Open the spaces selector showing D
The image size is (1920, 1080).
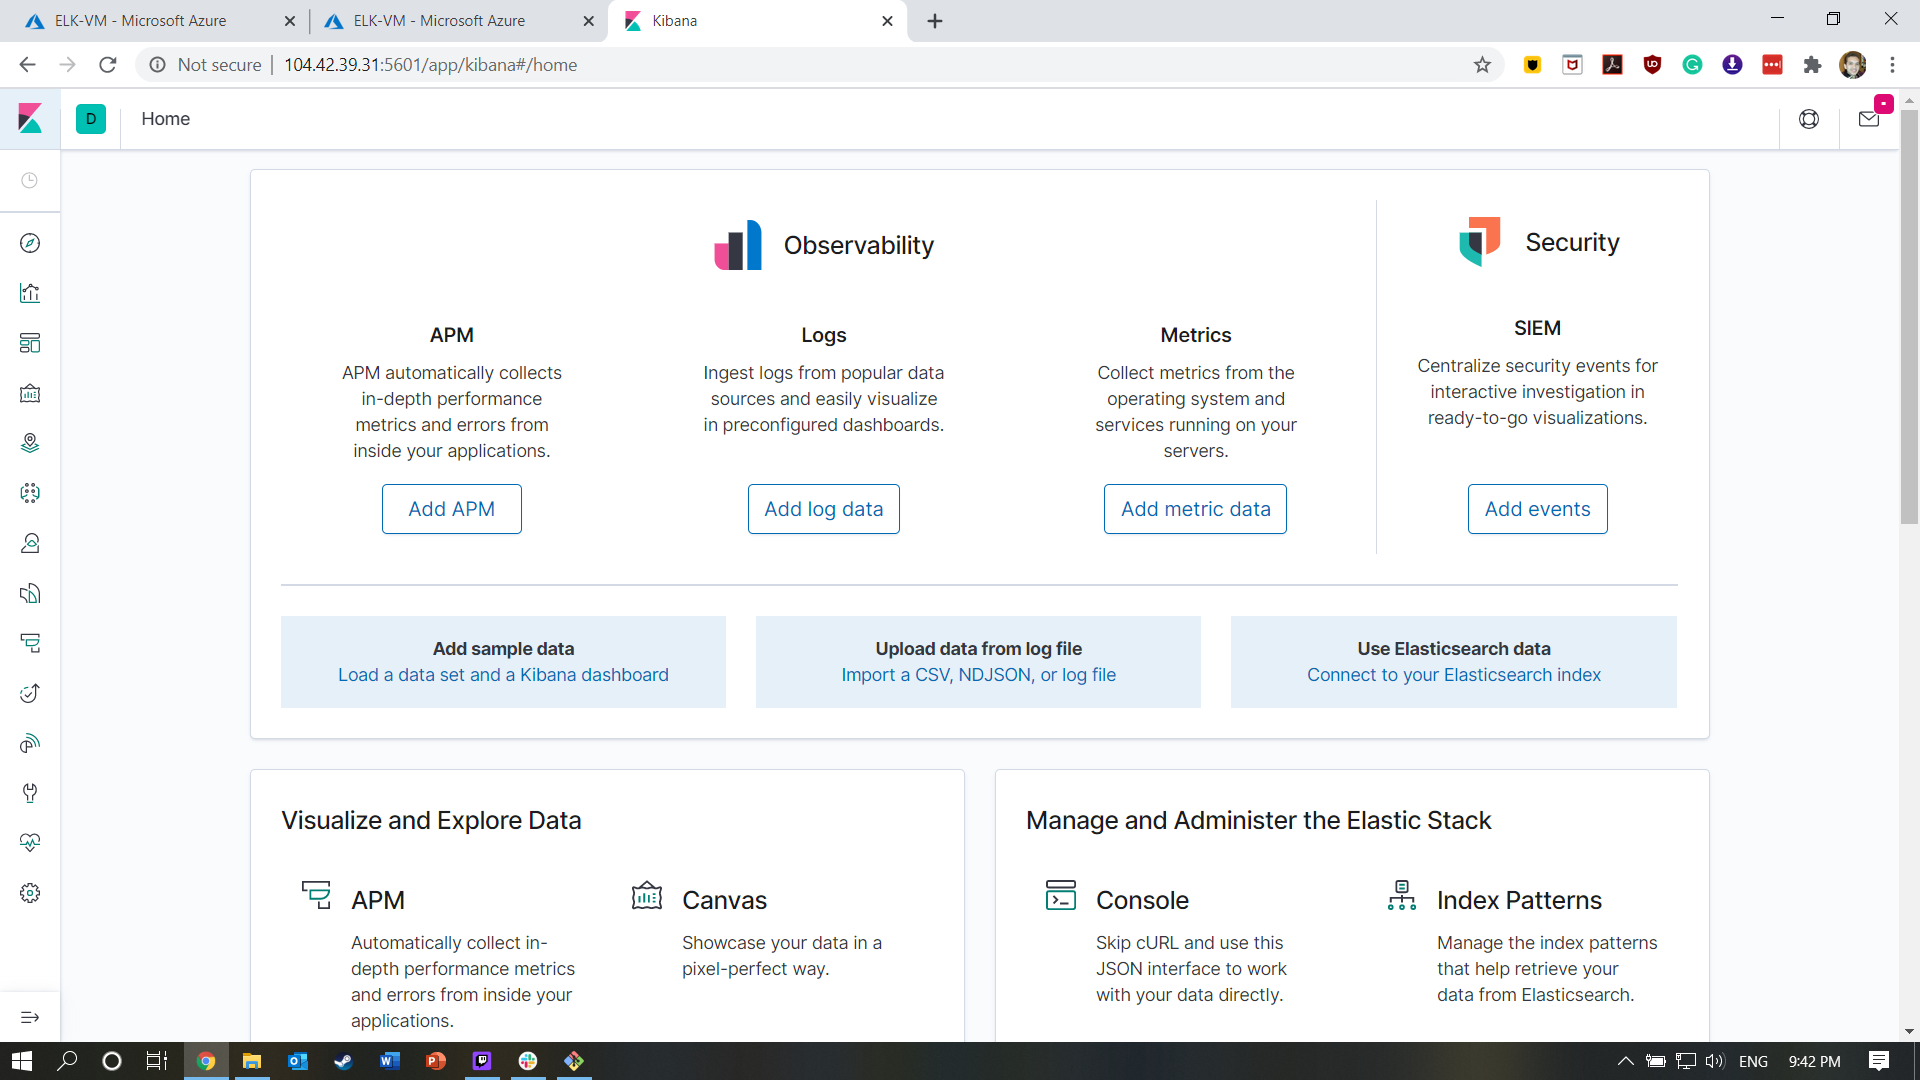pos(91,119)
